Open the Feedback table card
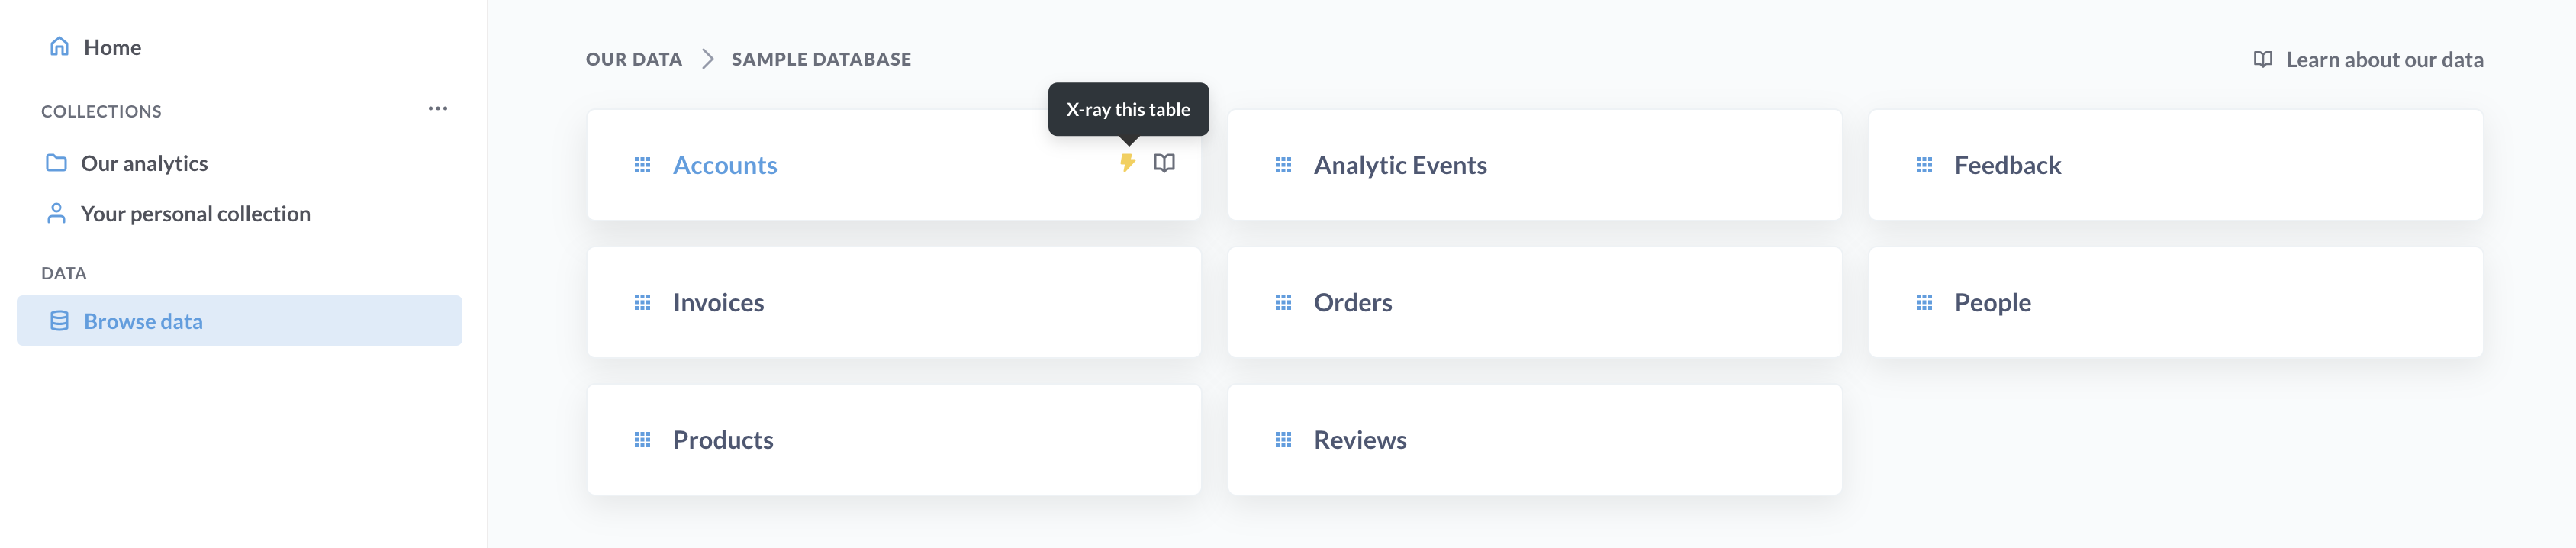This screenshot has height=548, width=2576. [2174, 165]
